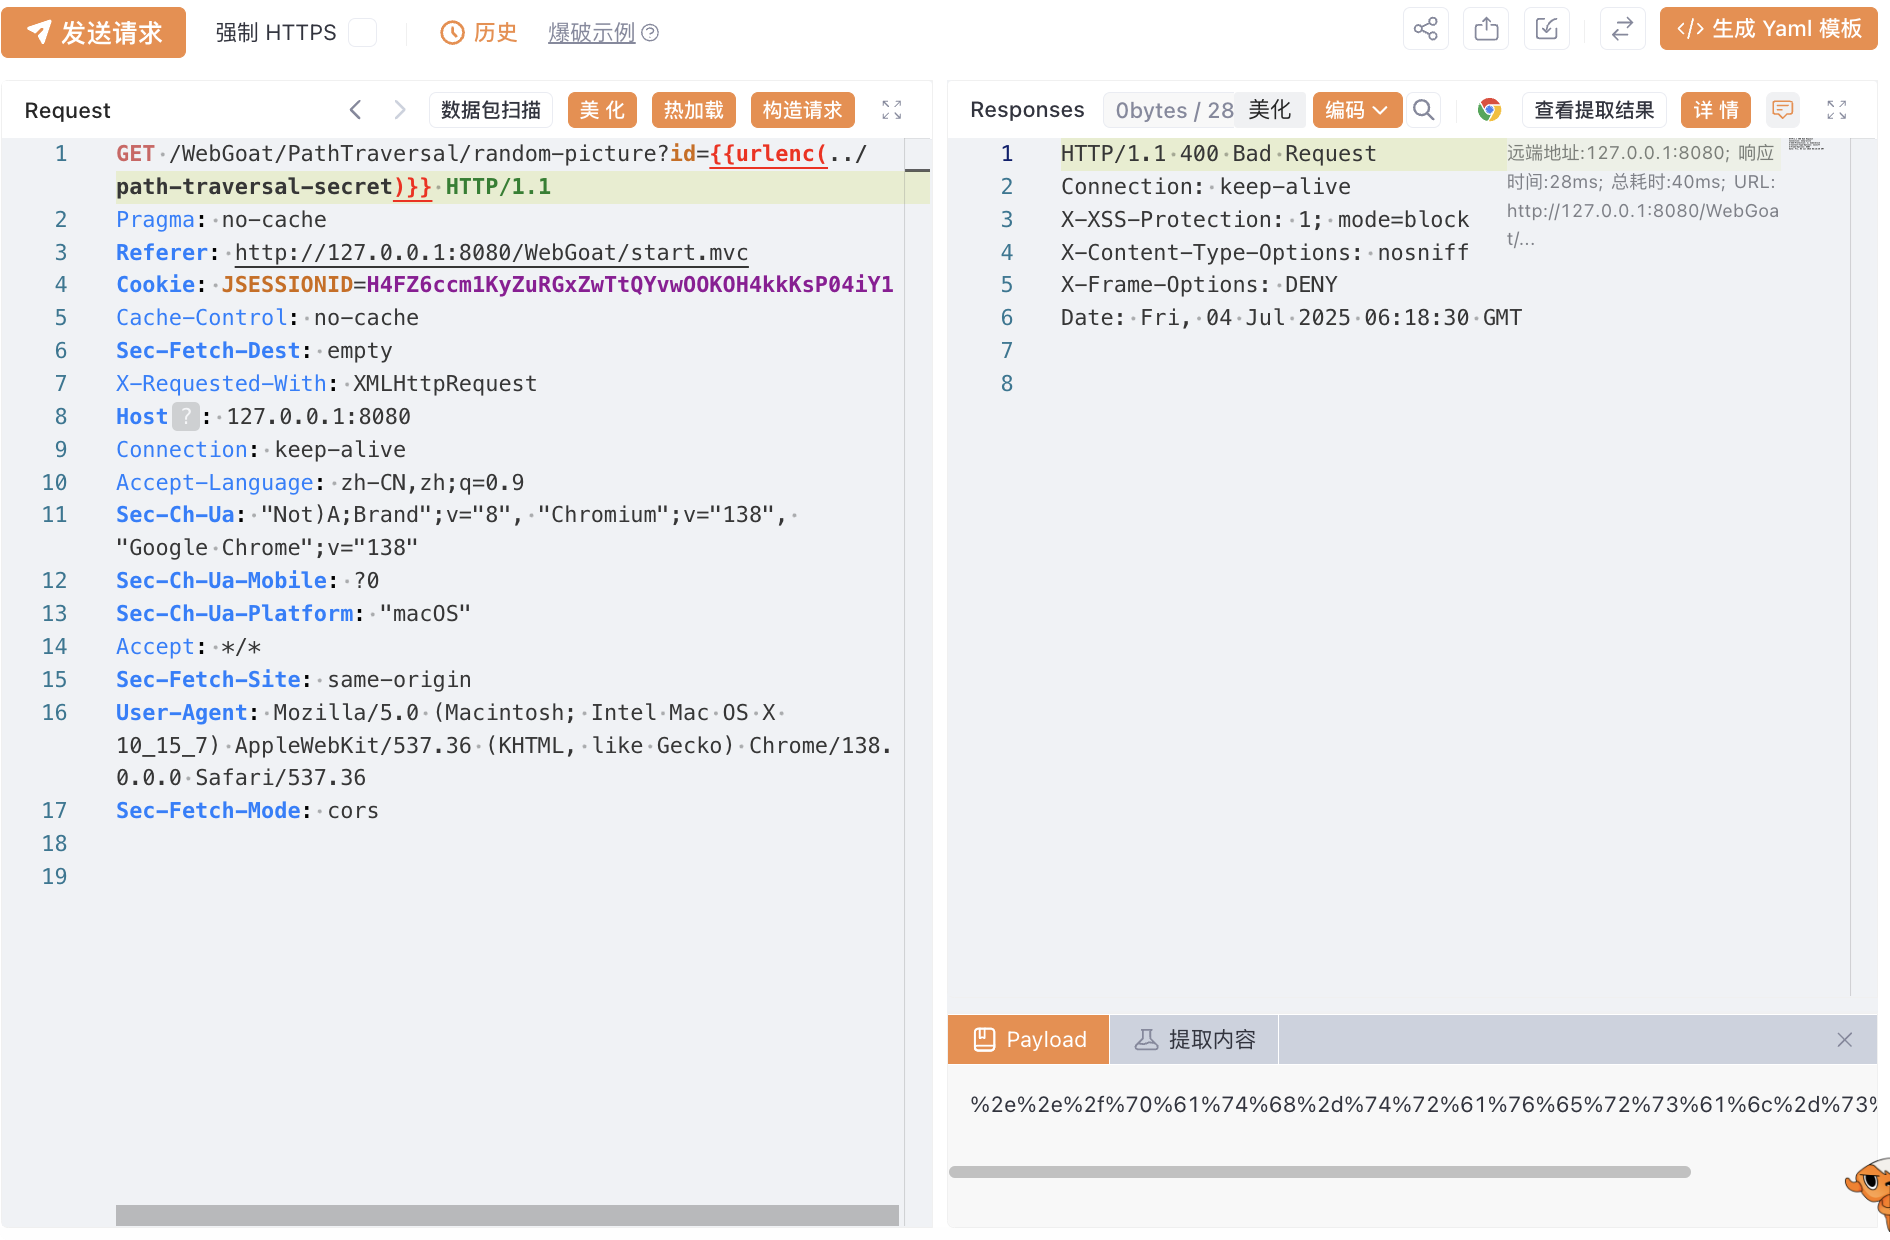Click the 热加载 hot reload button
This screenshot has width=1890, height=1240.
click(x=694, y=110)
